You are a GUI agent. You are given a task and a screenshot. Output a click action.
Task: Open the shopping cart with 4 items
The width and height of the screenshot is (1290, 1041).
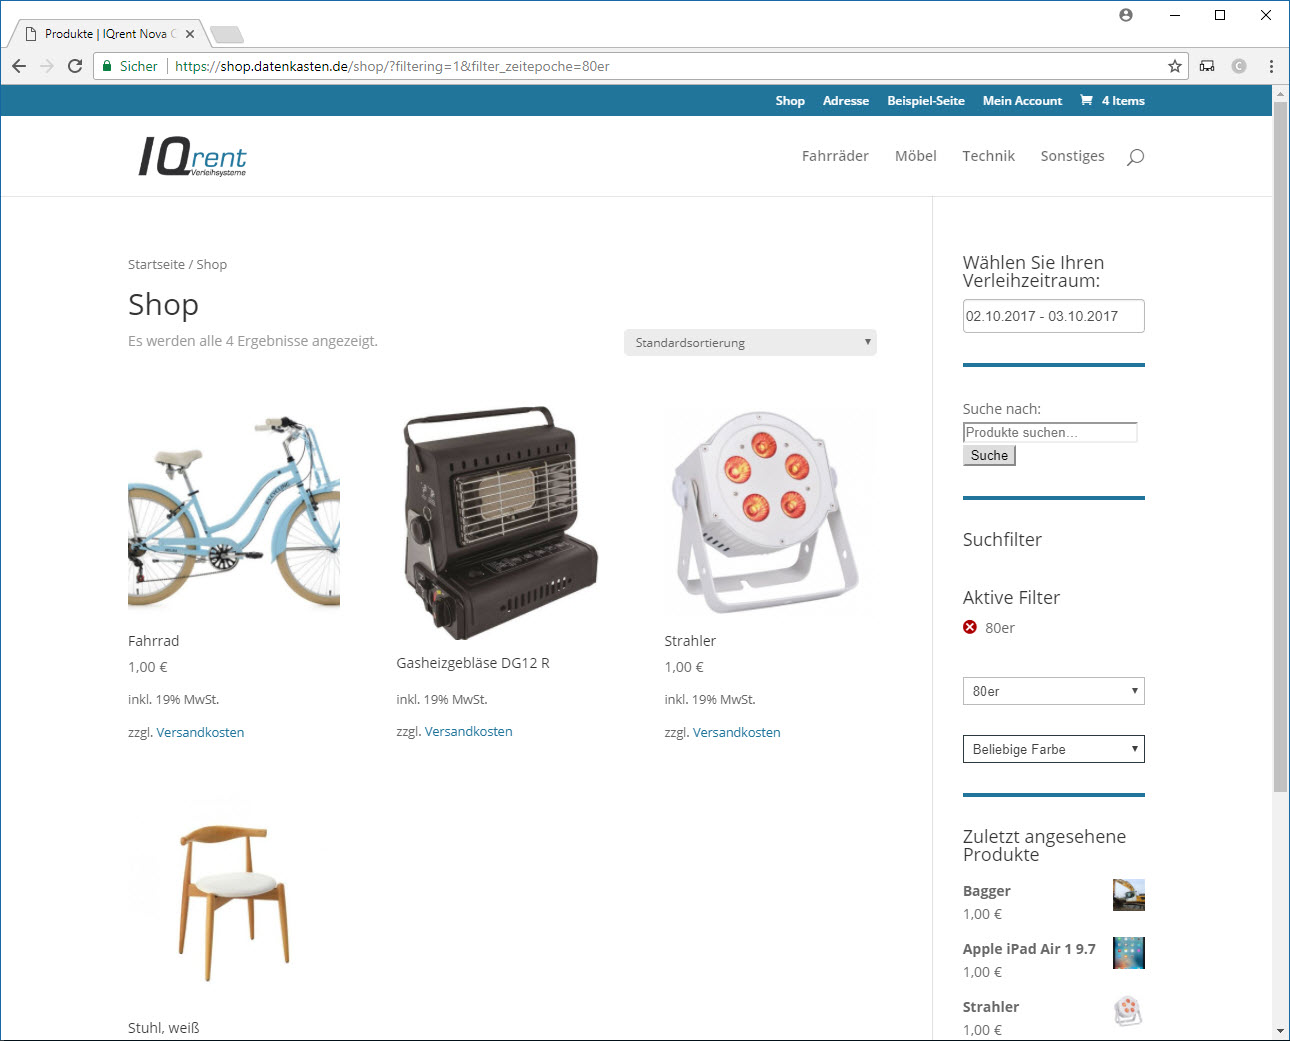click(x=1112, y=101)
